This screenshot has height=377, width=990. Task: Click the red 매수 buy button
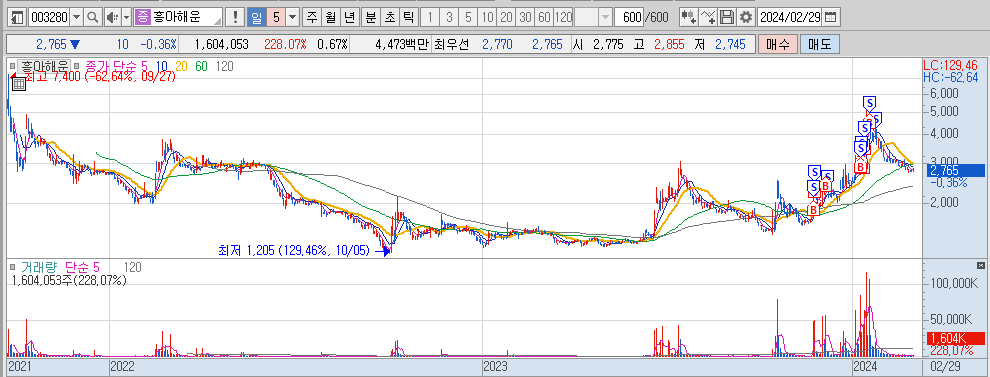[777, 44]
